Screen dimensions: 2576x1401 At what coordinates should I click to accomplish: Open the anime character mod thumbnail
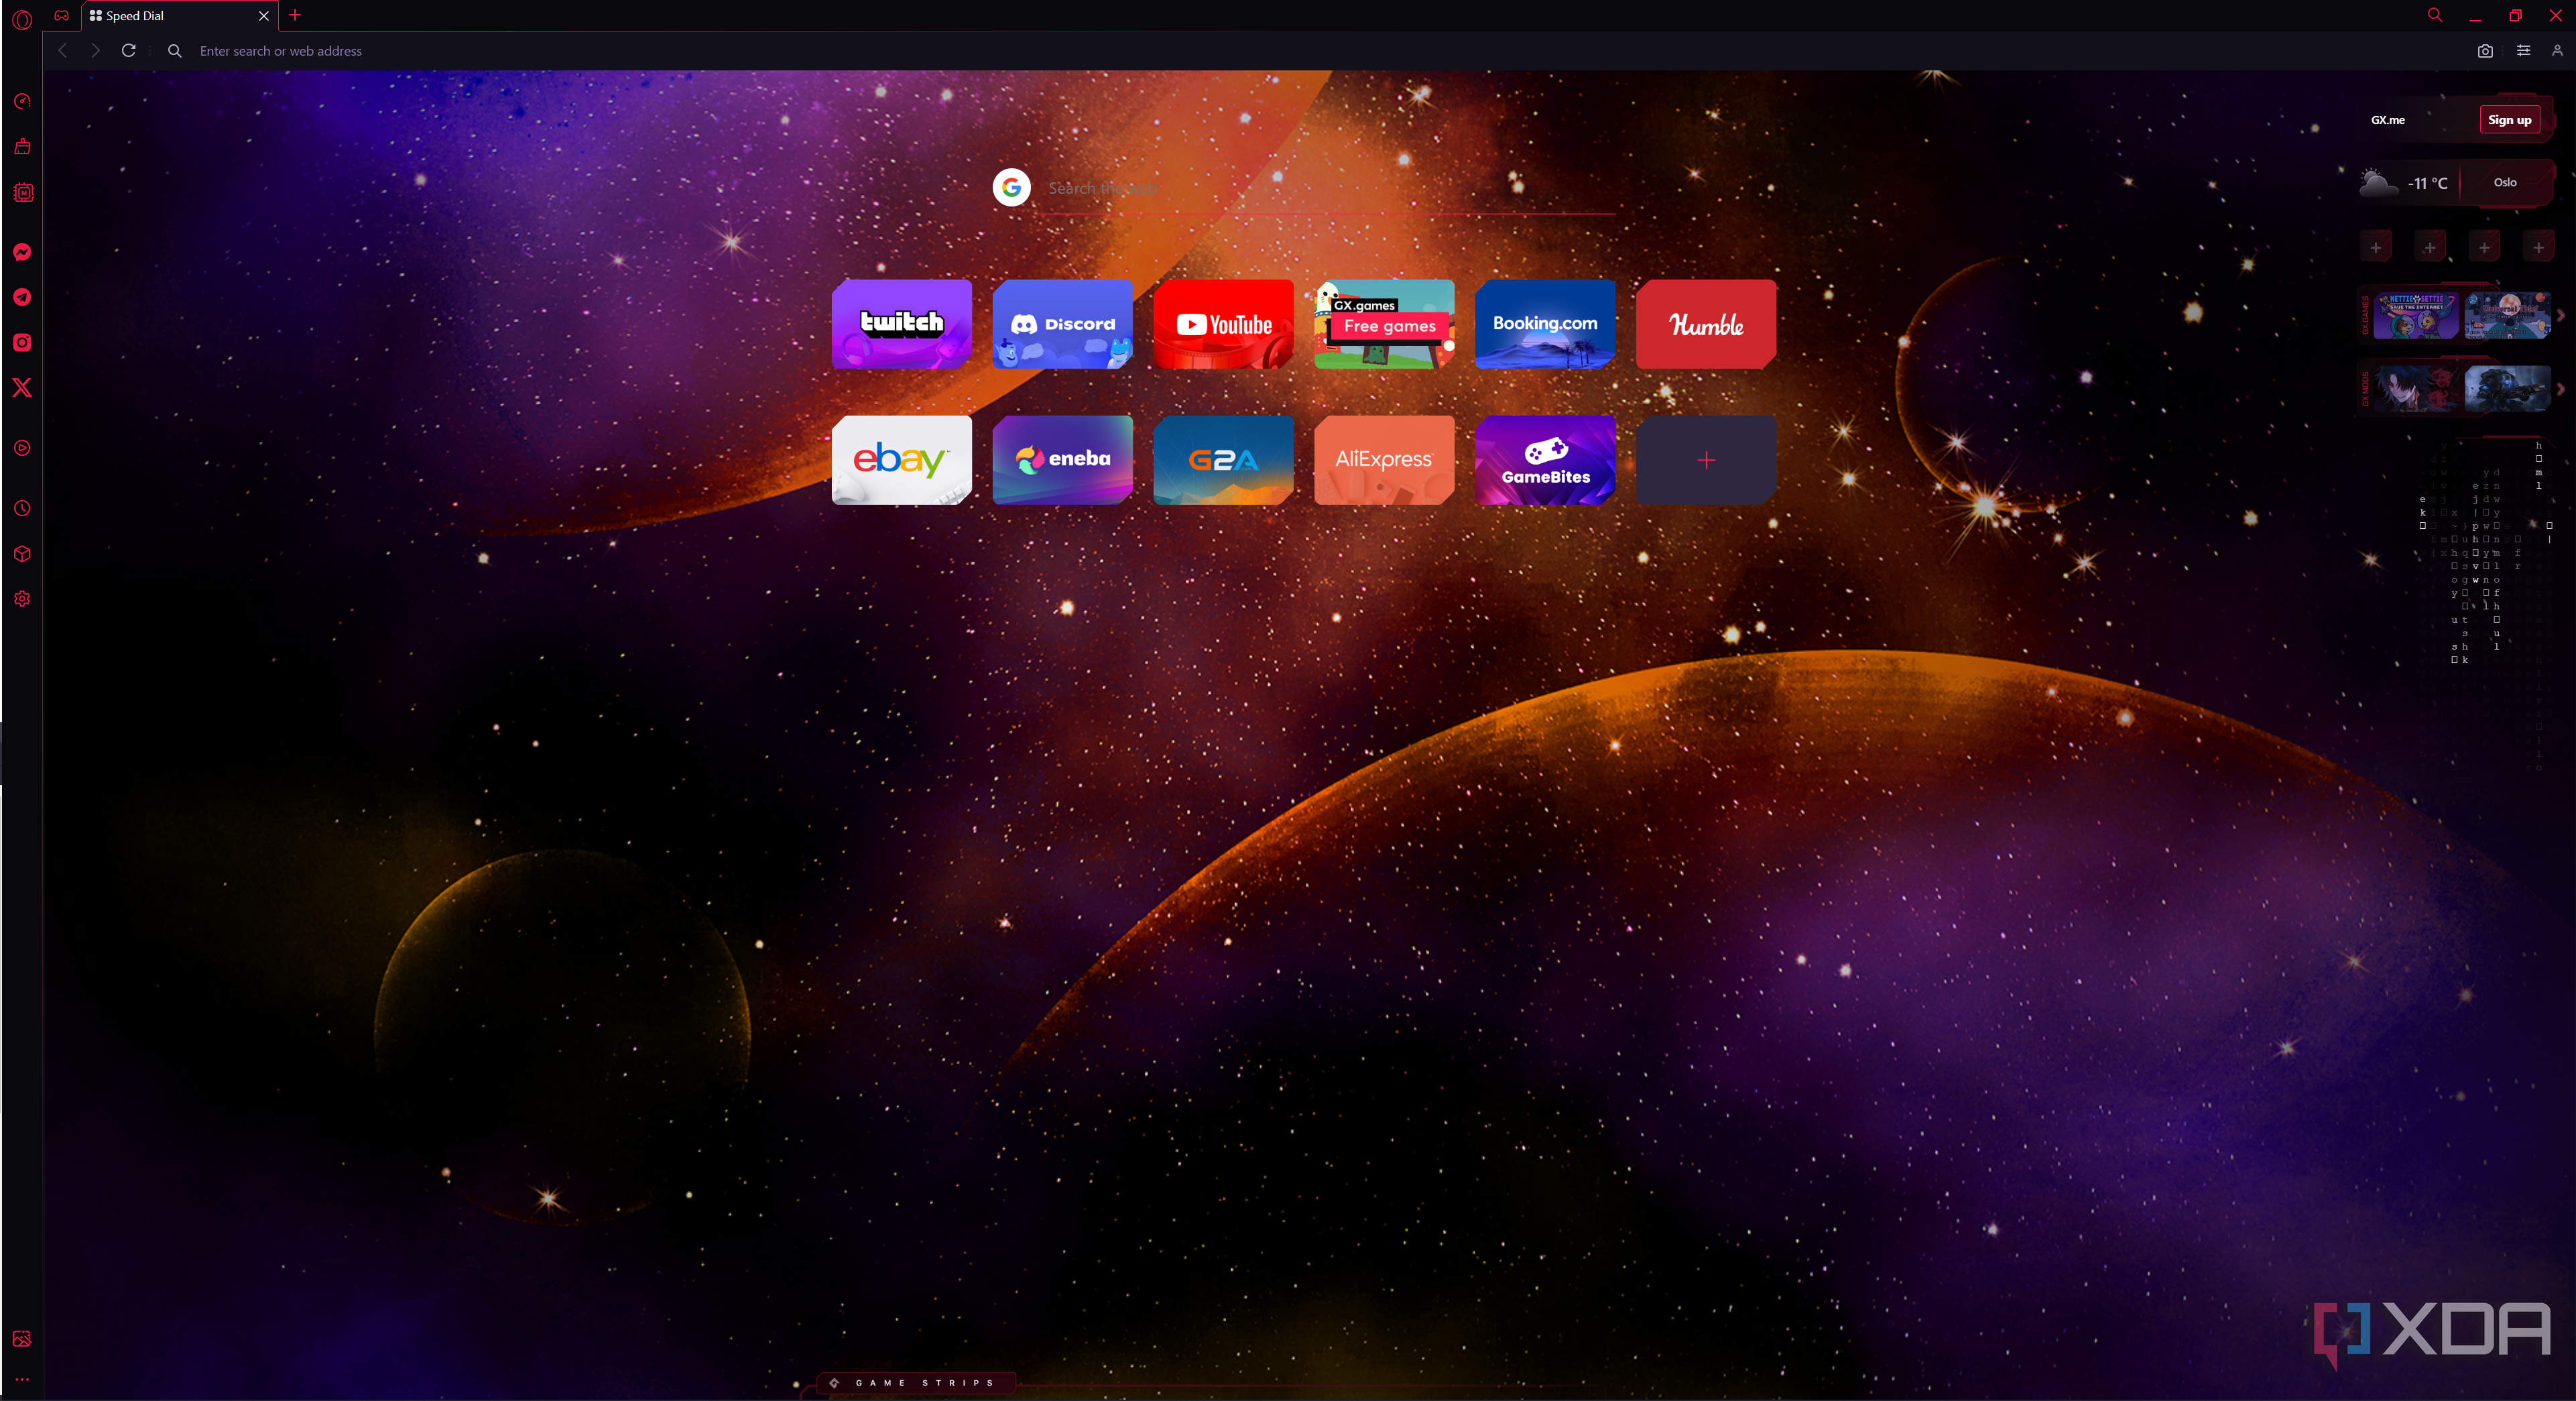(2416, 389)
